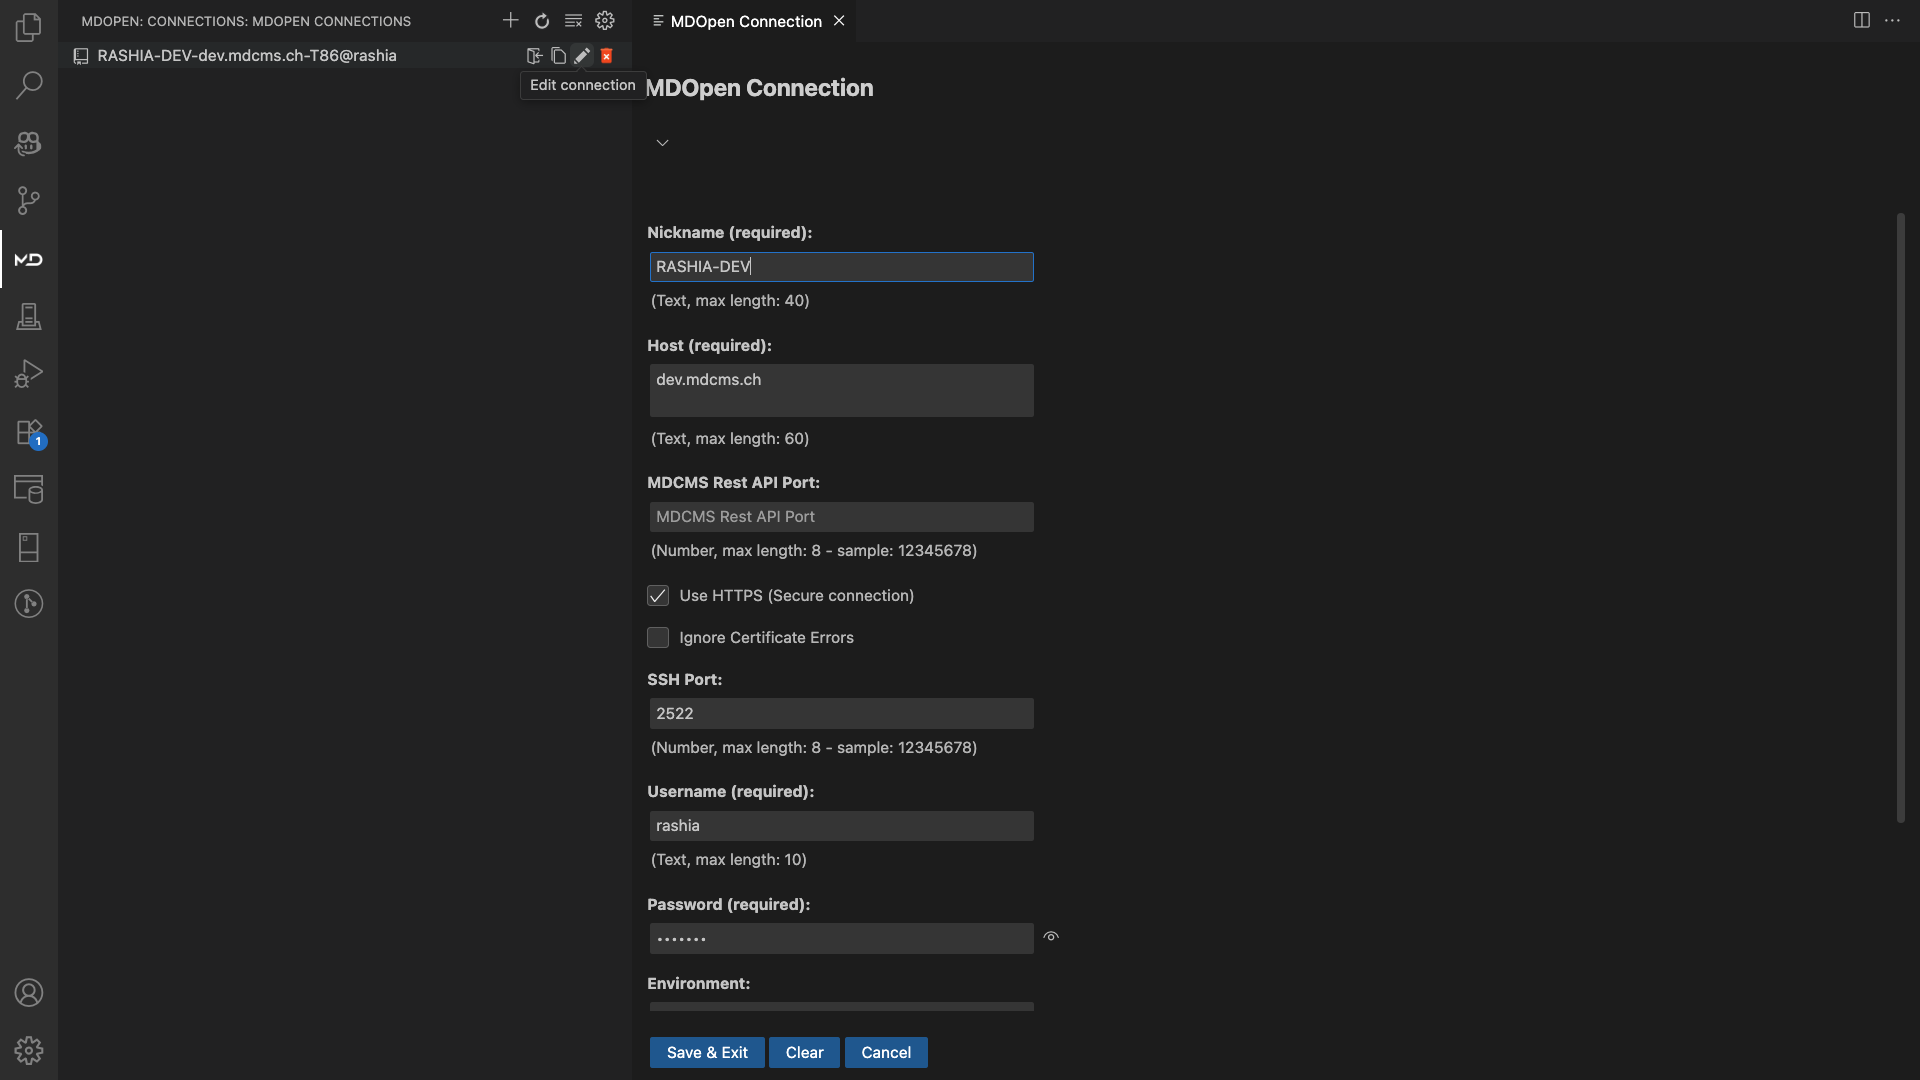Switch to the MDOpen Connection tab
The height and width of the screenshot is (1080, 1920).
[745, 21]
